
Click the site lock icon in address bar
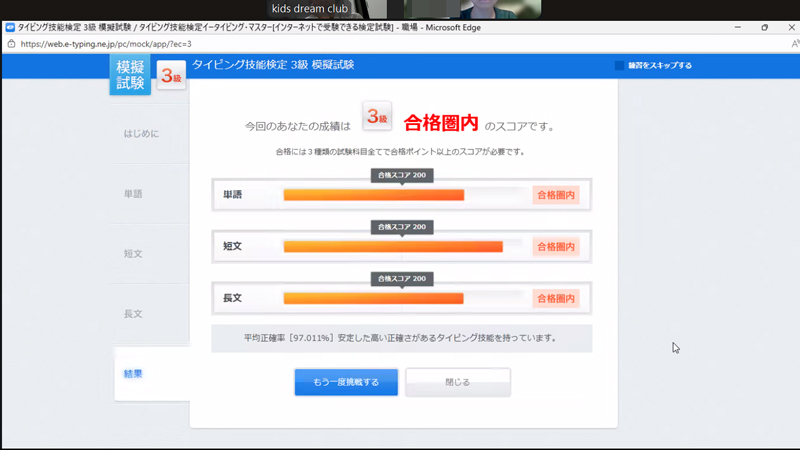coord(11,44)
